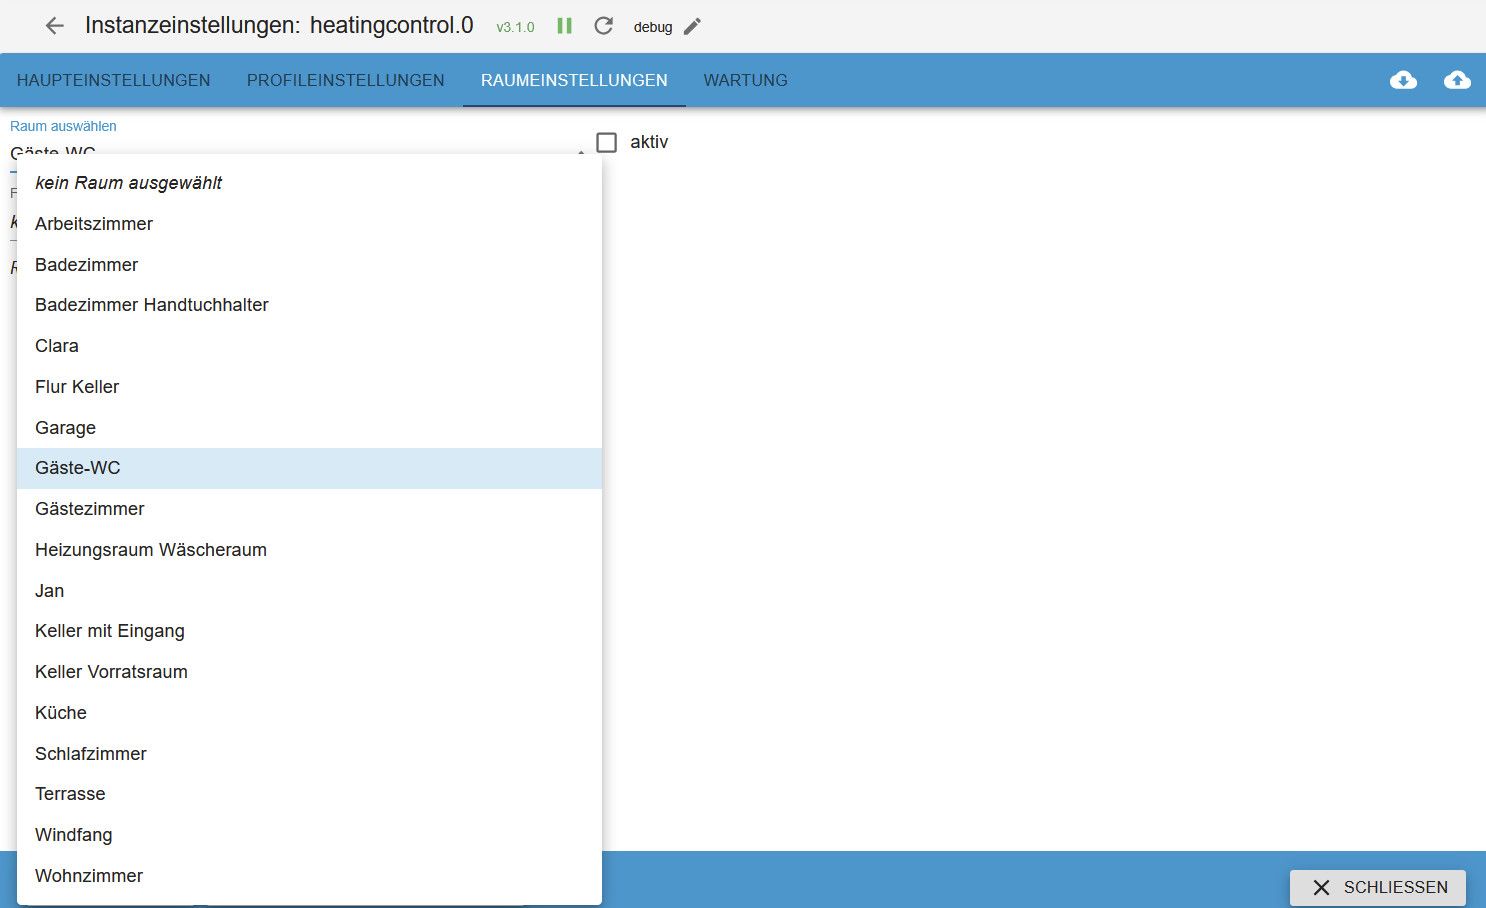The height and width of the screenshot is (908, 1486).
Task: Select highlighted Gäste-WC option
Action: tap(309, 468)
